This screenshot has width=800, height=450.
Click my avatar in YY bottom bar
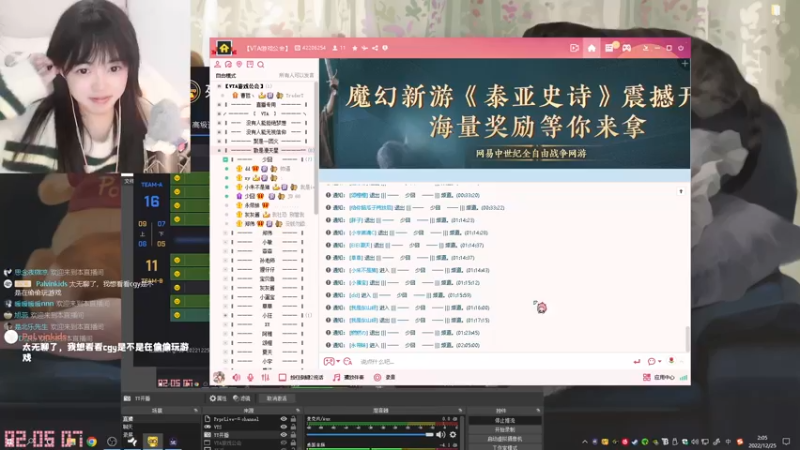point(219,378)
